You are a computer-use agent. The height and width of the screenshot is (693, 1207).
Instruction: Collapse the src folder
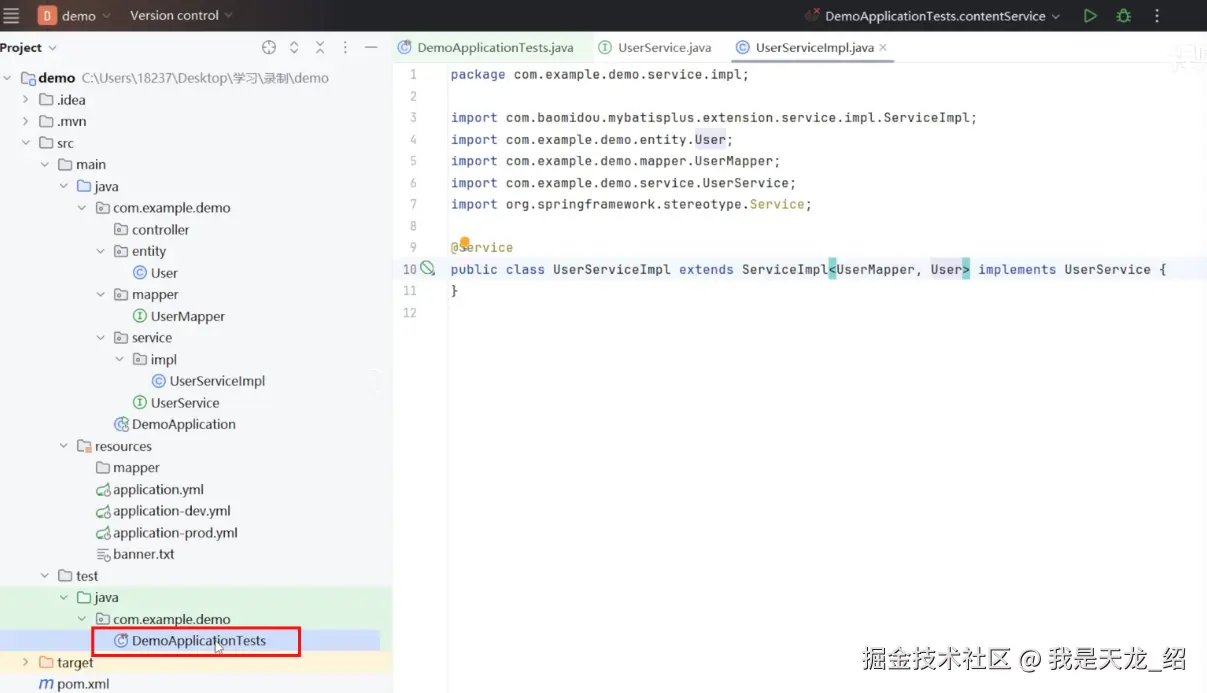(x=26, y=143)
